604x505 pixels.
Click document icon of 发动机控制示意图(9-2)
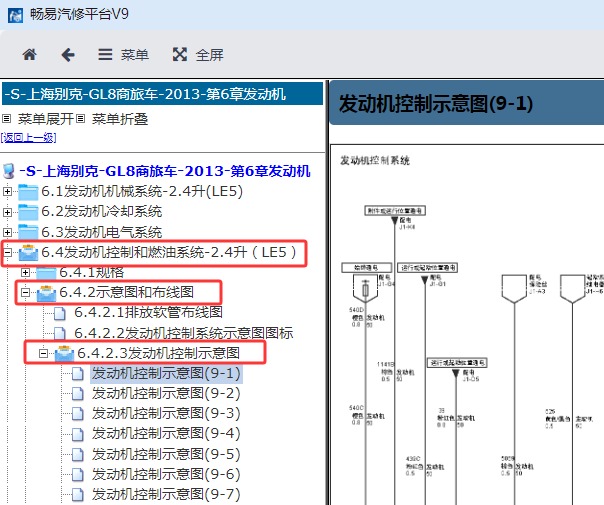pos(78,393)
